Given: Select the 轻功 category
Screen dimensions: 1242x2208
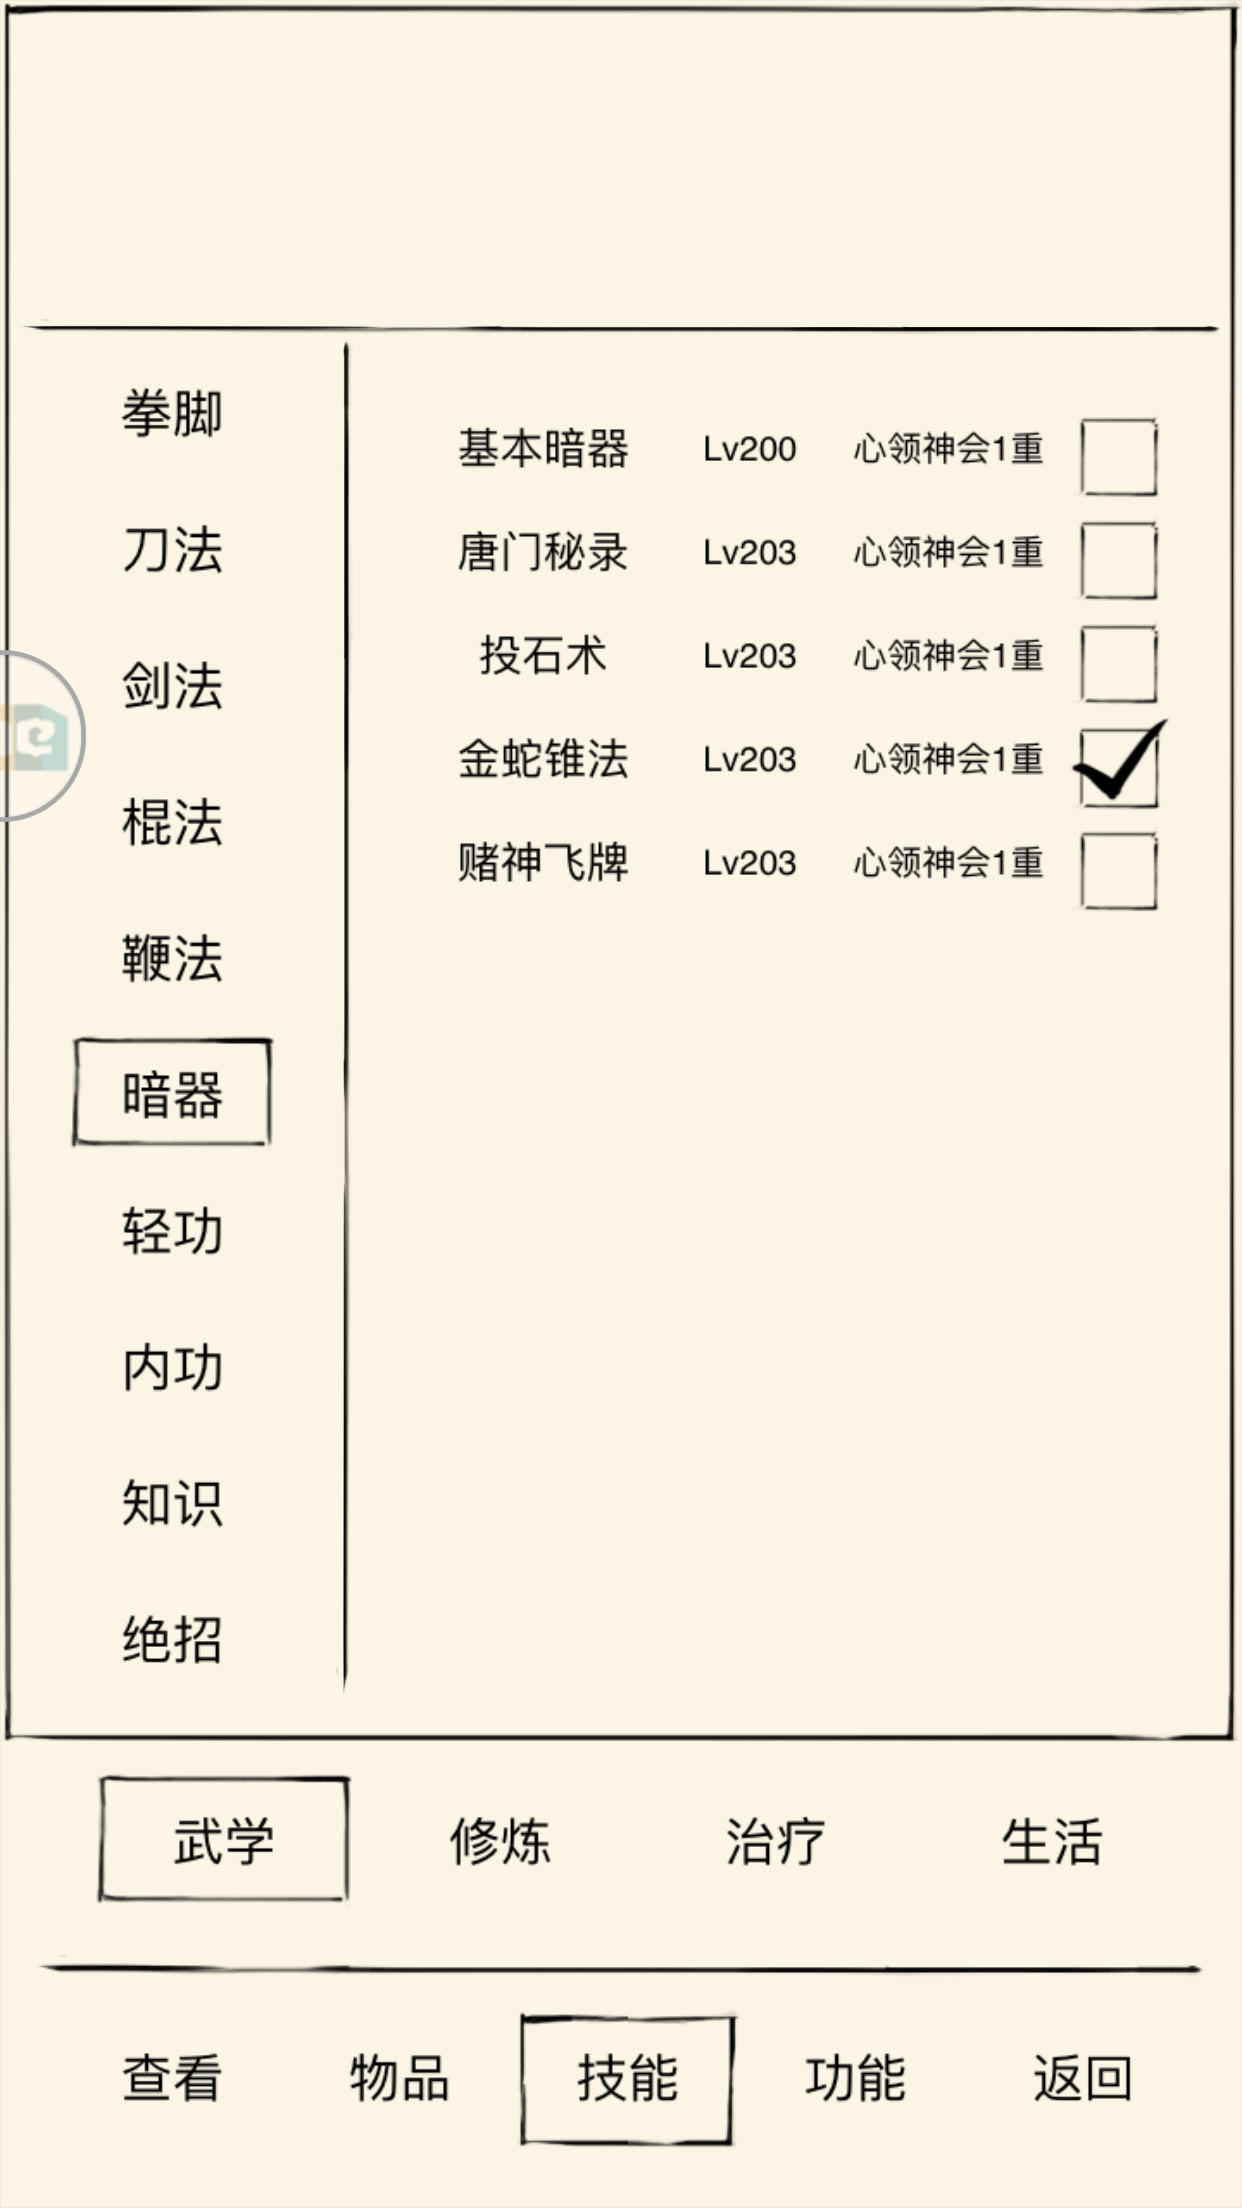Looking at the screenshot, I should (x=172, y=1231).
